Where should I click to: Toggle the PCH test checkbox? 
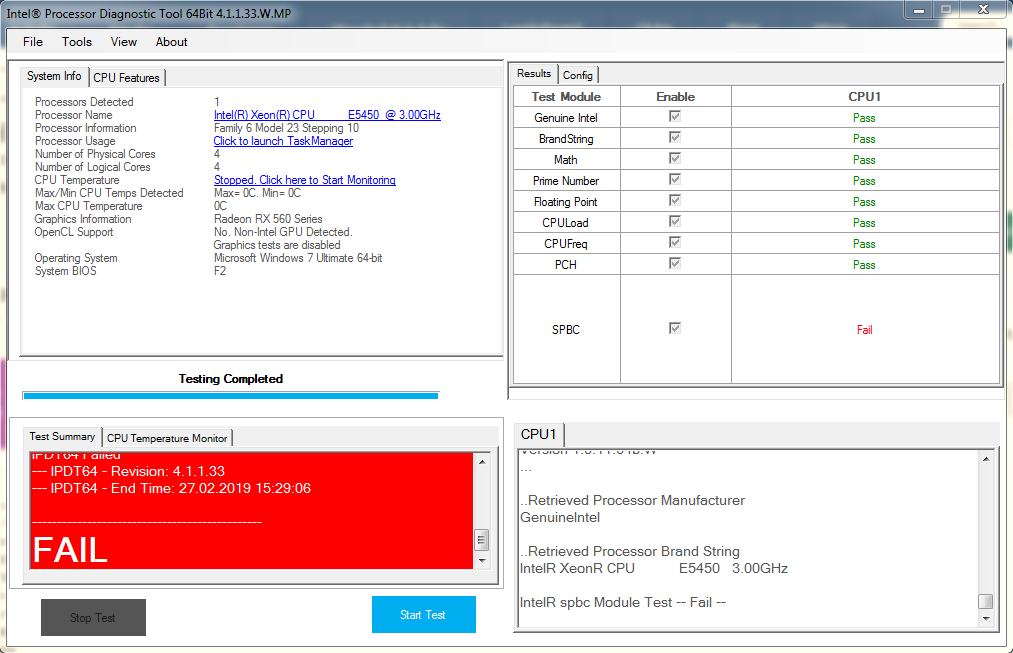tap(675, 263)
